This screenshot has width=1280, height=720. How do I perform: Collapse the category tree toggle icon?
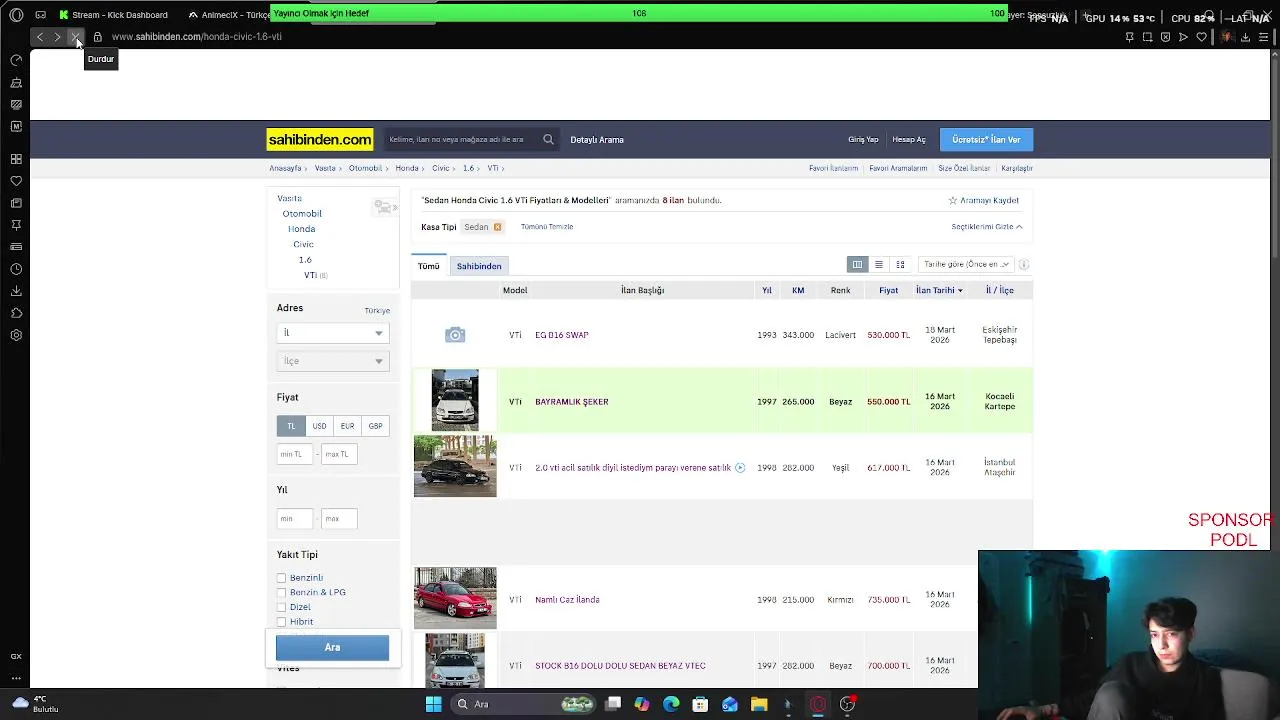(385, 207)
